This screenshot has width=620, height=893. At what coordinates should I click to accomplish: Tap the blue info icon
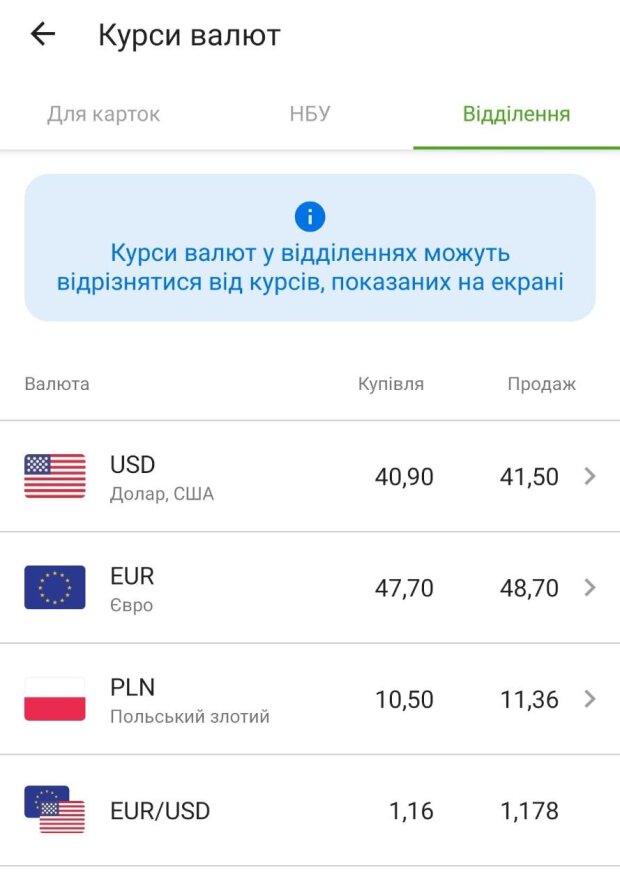pyautogui.click(x=310, y=216)
